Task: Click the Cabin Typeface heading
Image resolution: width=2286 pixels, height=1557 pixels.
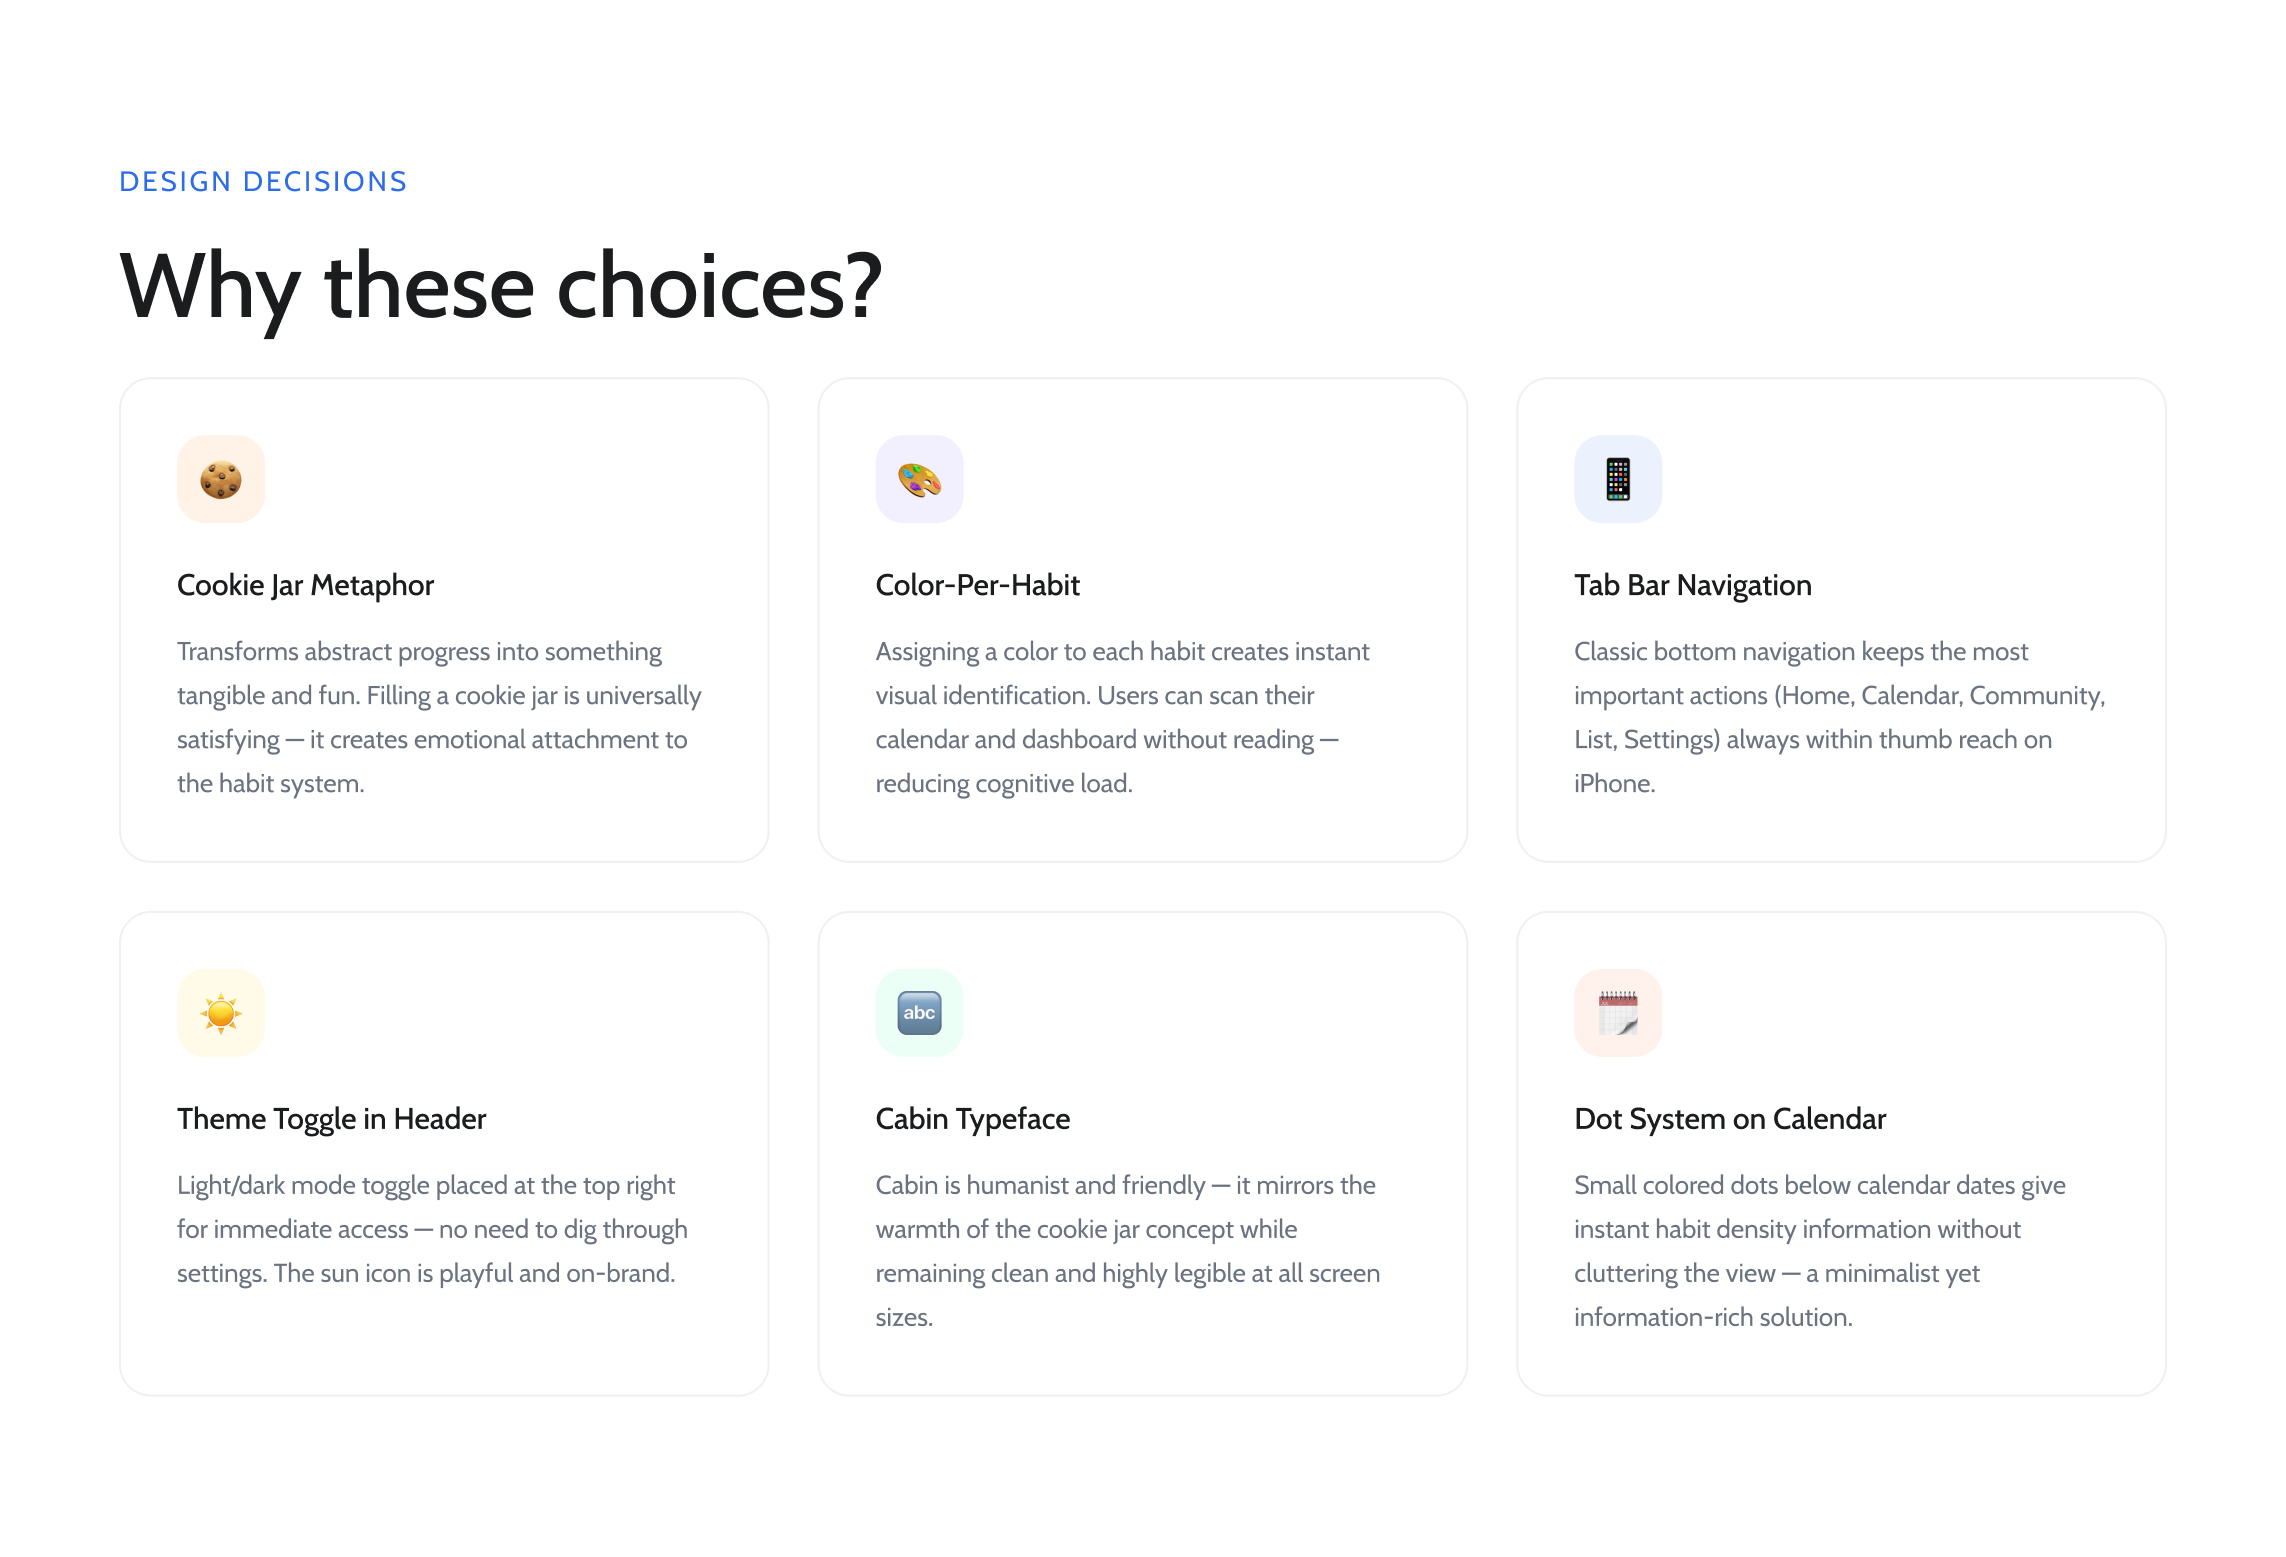Action: pyautogui.click(x=972, y=1119)
